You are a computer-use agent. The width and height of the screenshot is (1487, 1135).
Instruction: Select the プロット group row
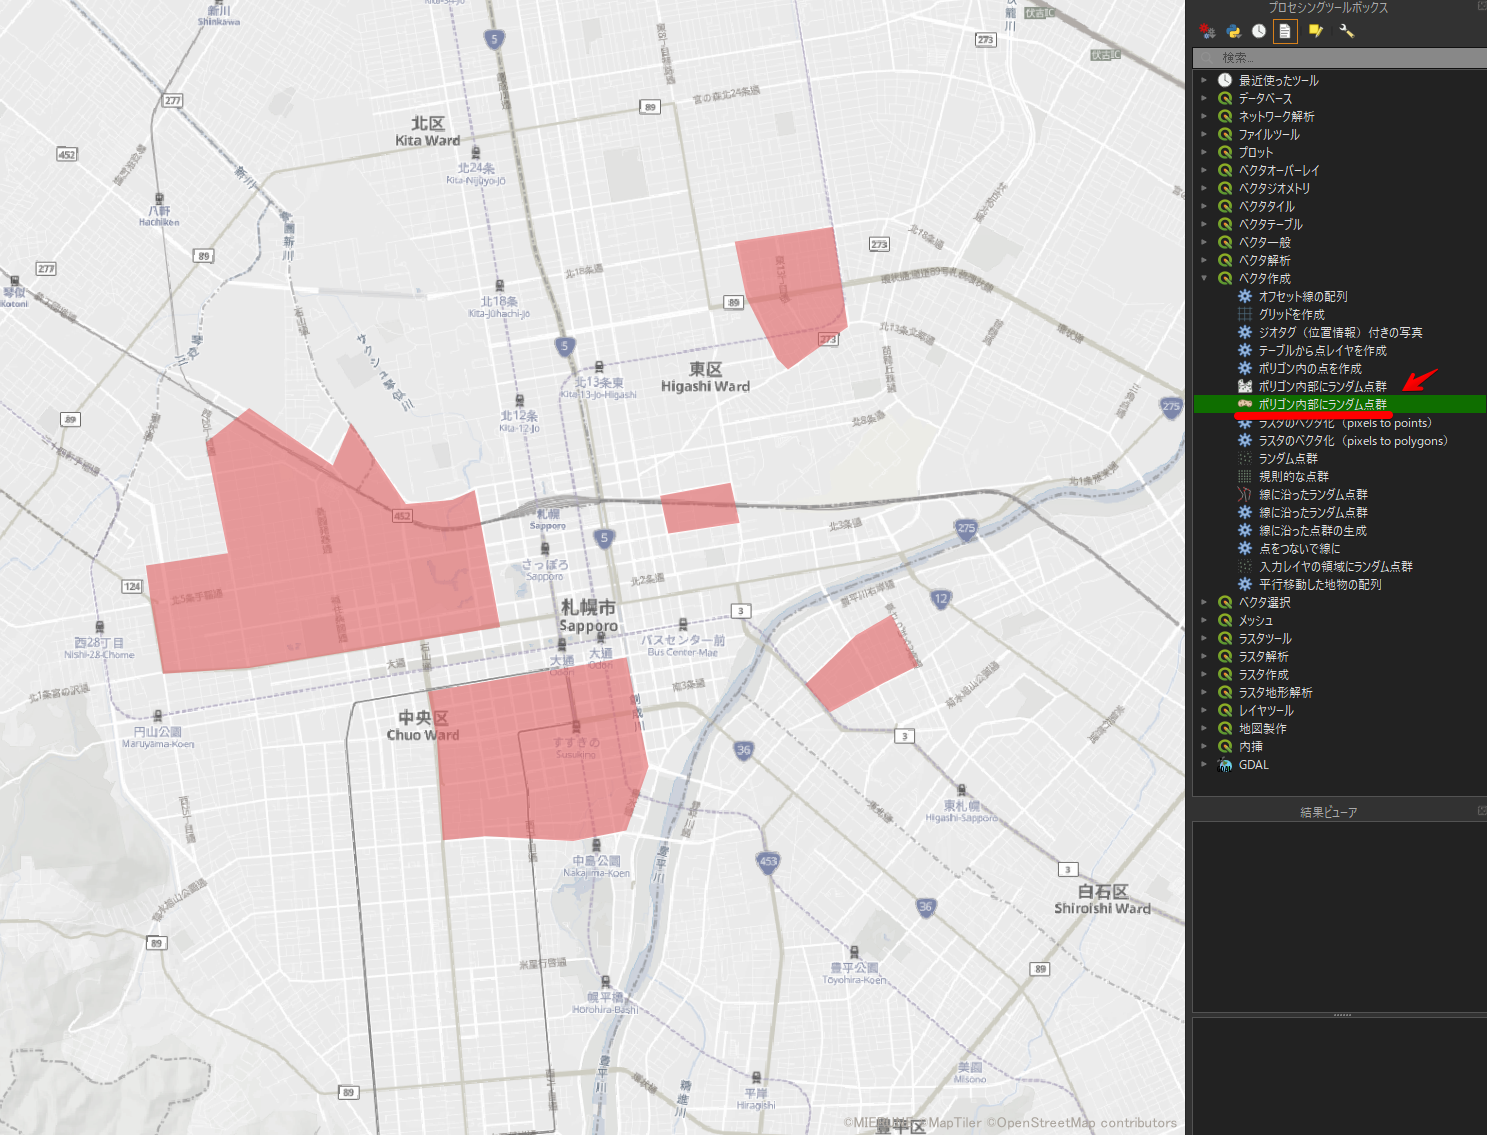[1339, 152]
